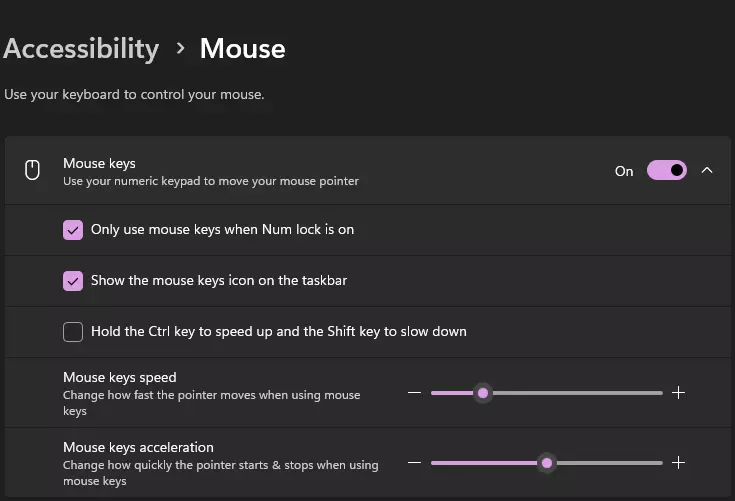Click the plus icon for Mouse keys acceleration
Viewport: 735px width, 501px height.
coord(678,463)
